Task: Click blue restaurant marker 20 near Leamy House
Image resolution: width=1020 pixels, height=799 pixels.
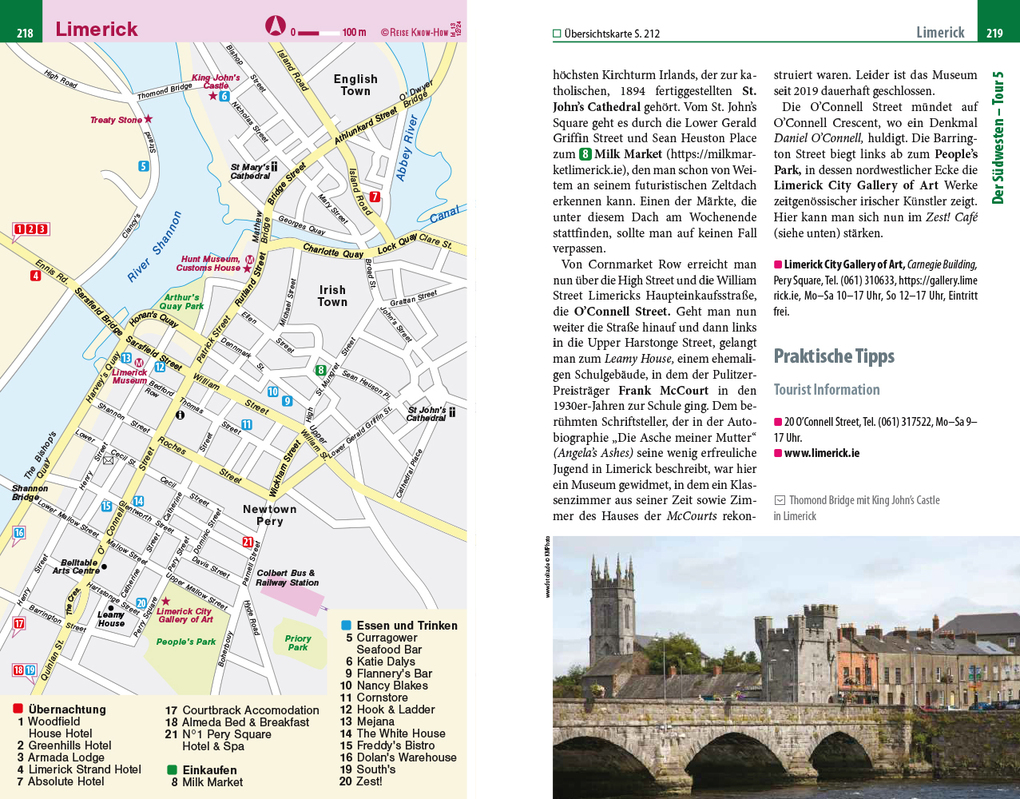Action: [x=141, y=603]
